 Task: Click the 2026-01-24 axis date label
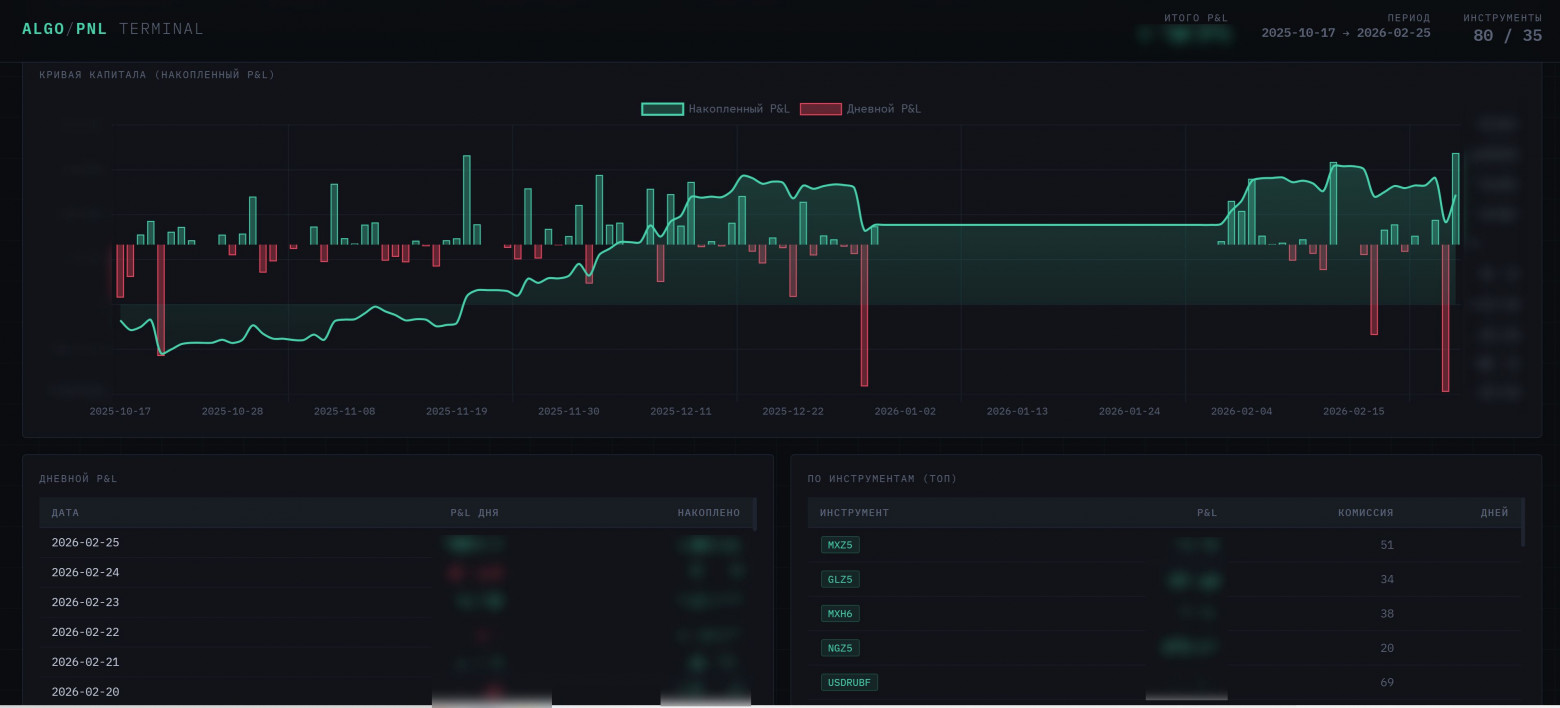tap(1129, 411)
